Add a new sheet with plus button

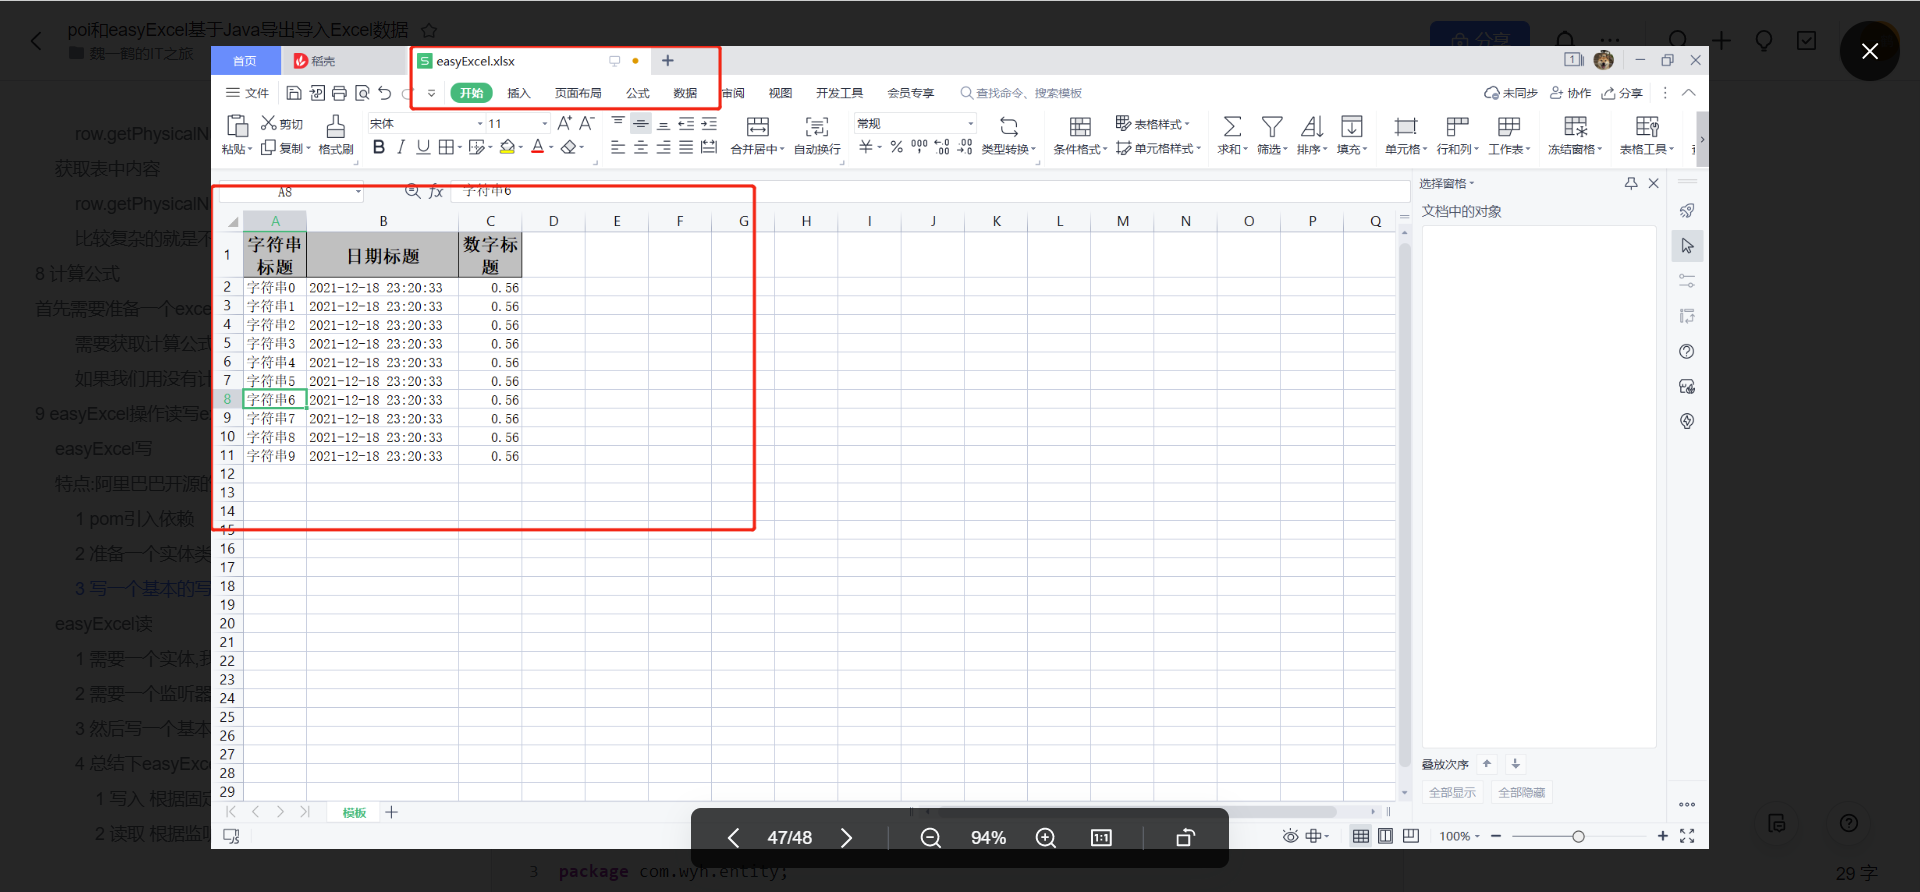(x=392, y=812)
